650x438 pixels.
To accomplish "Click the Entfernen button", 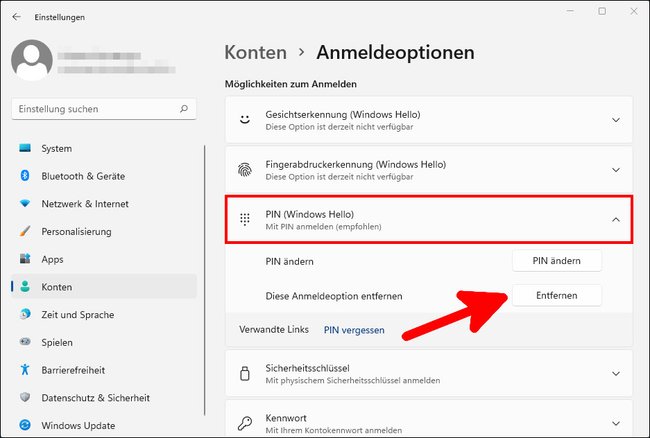I will click(x=557, y=295).
